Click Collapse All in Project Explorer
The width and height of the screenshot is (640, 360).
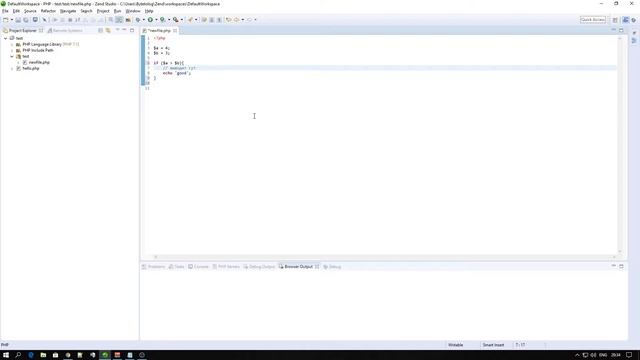pyautogui.click(x=100, y=31)
